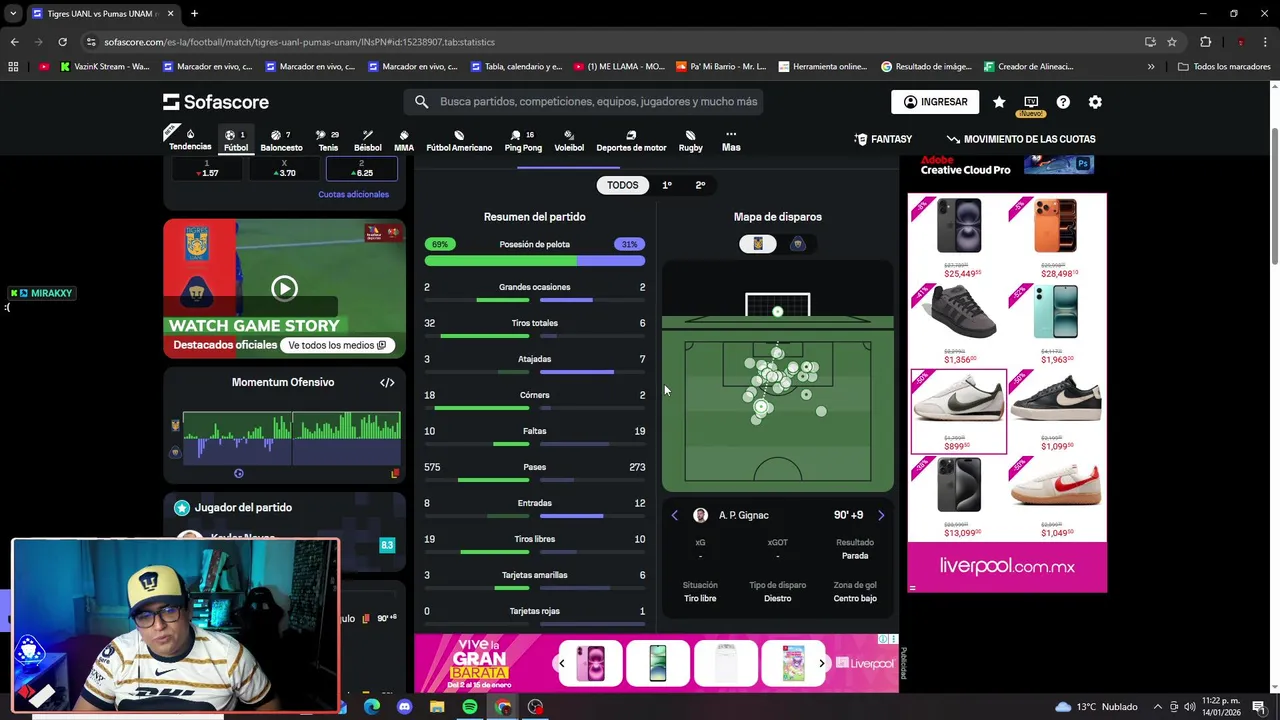Open Discord from taskbar

(x=404, y=707)
